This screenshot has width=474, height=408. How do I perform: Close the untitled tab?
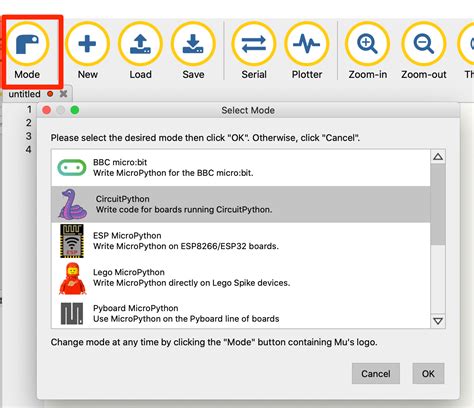(x=63, y=94)
